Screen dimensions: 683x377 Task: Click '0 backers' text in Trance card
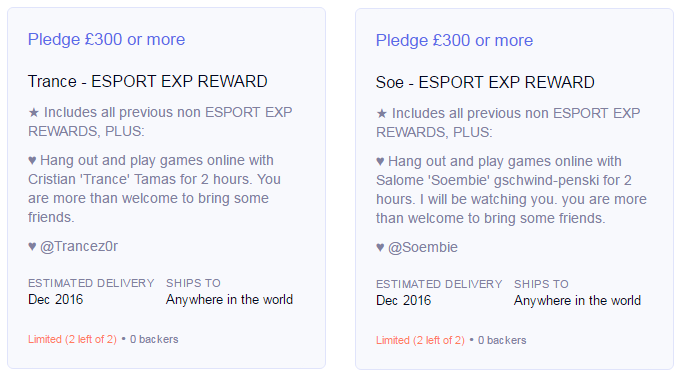pyautogui.click(x=154, y=339)
